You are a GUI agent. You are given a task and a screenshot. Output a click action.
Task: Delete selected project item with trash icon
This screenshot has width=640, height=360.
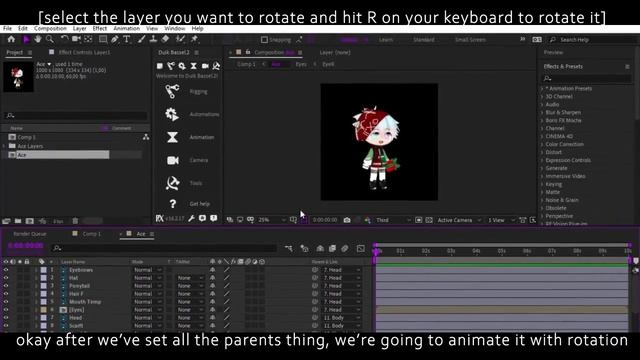pos(75,221)
